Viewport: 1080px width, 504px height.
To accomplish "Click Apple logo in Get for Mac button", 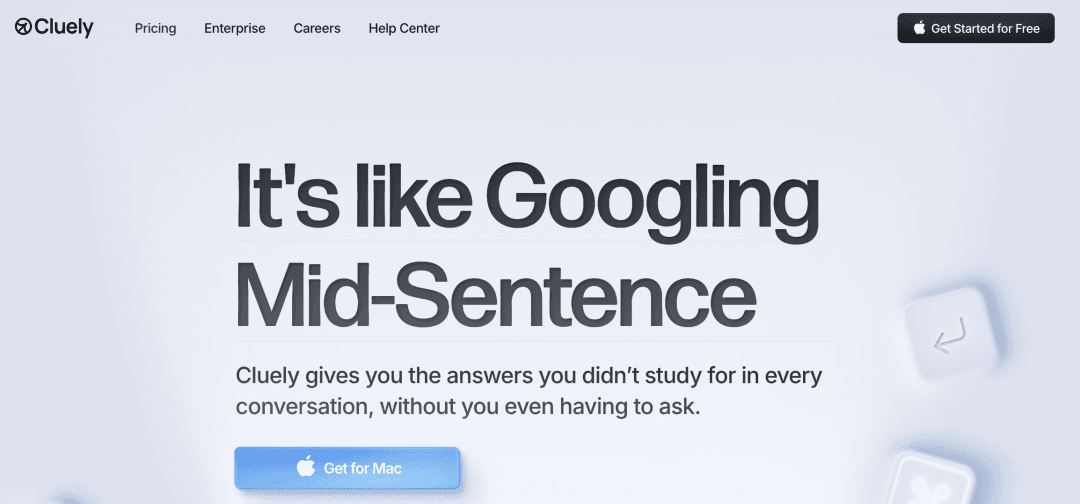I will point(306,467).
